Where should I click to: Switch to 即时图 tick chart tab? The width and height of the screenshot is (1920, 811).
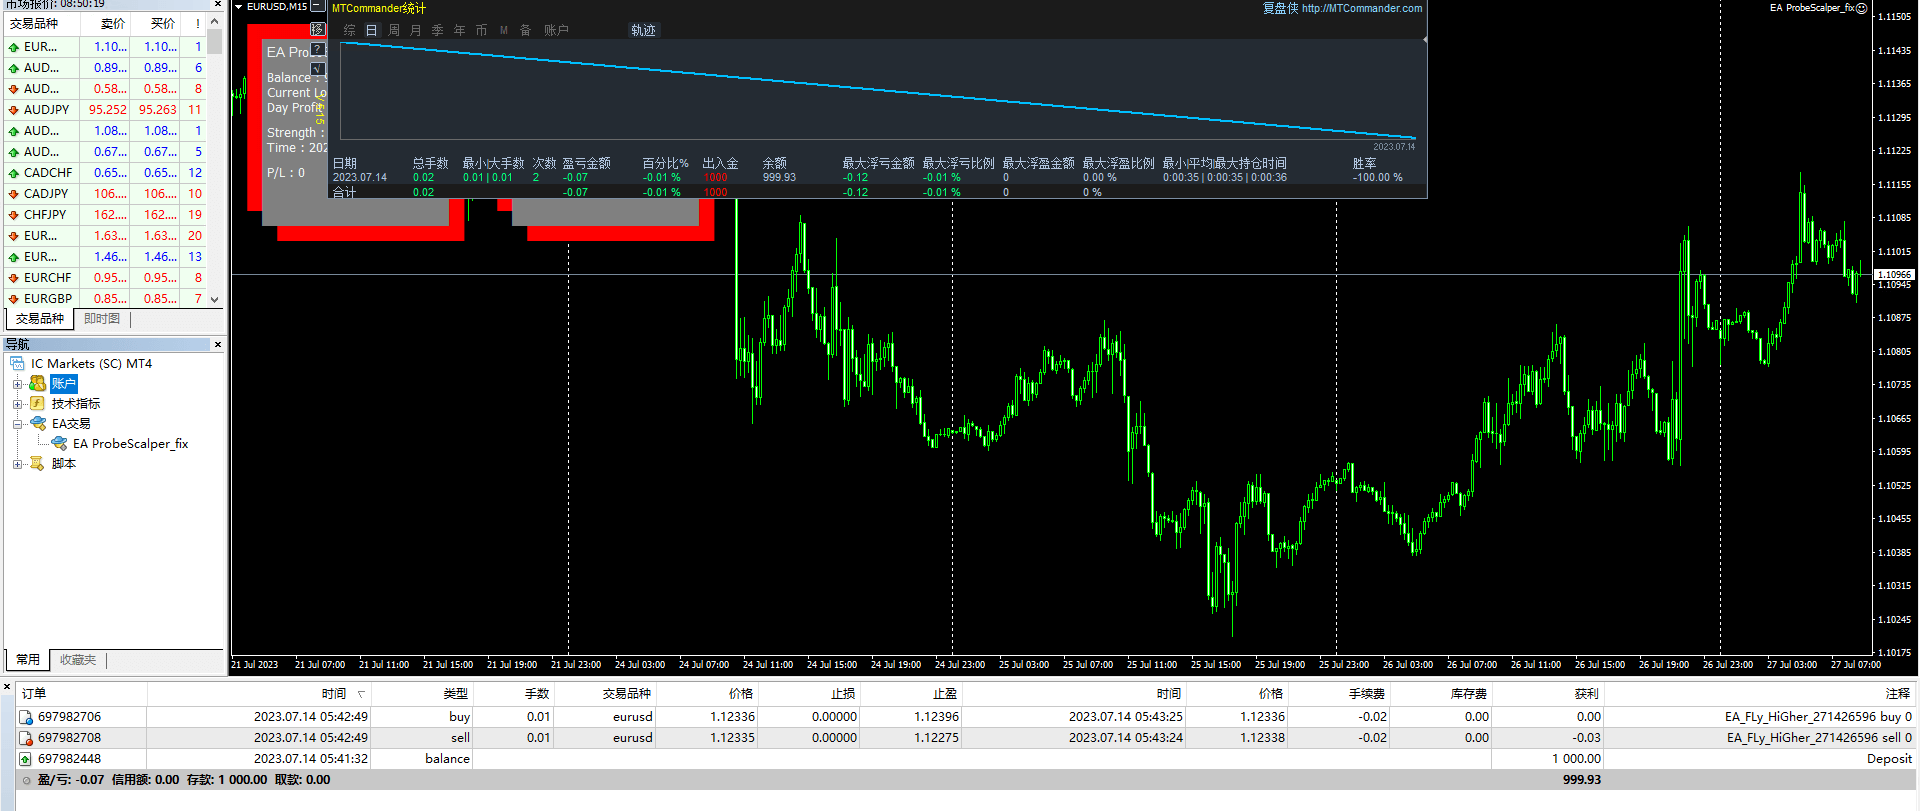(x=102, y=319)
